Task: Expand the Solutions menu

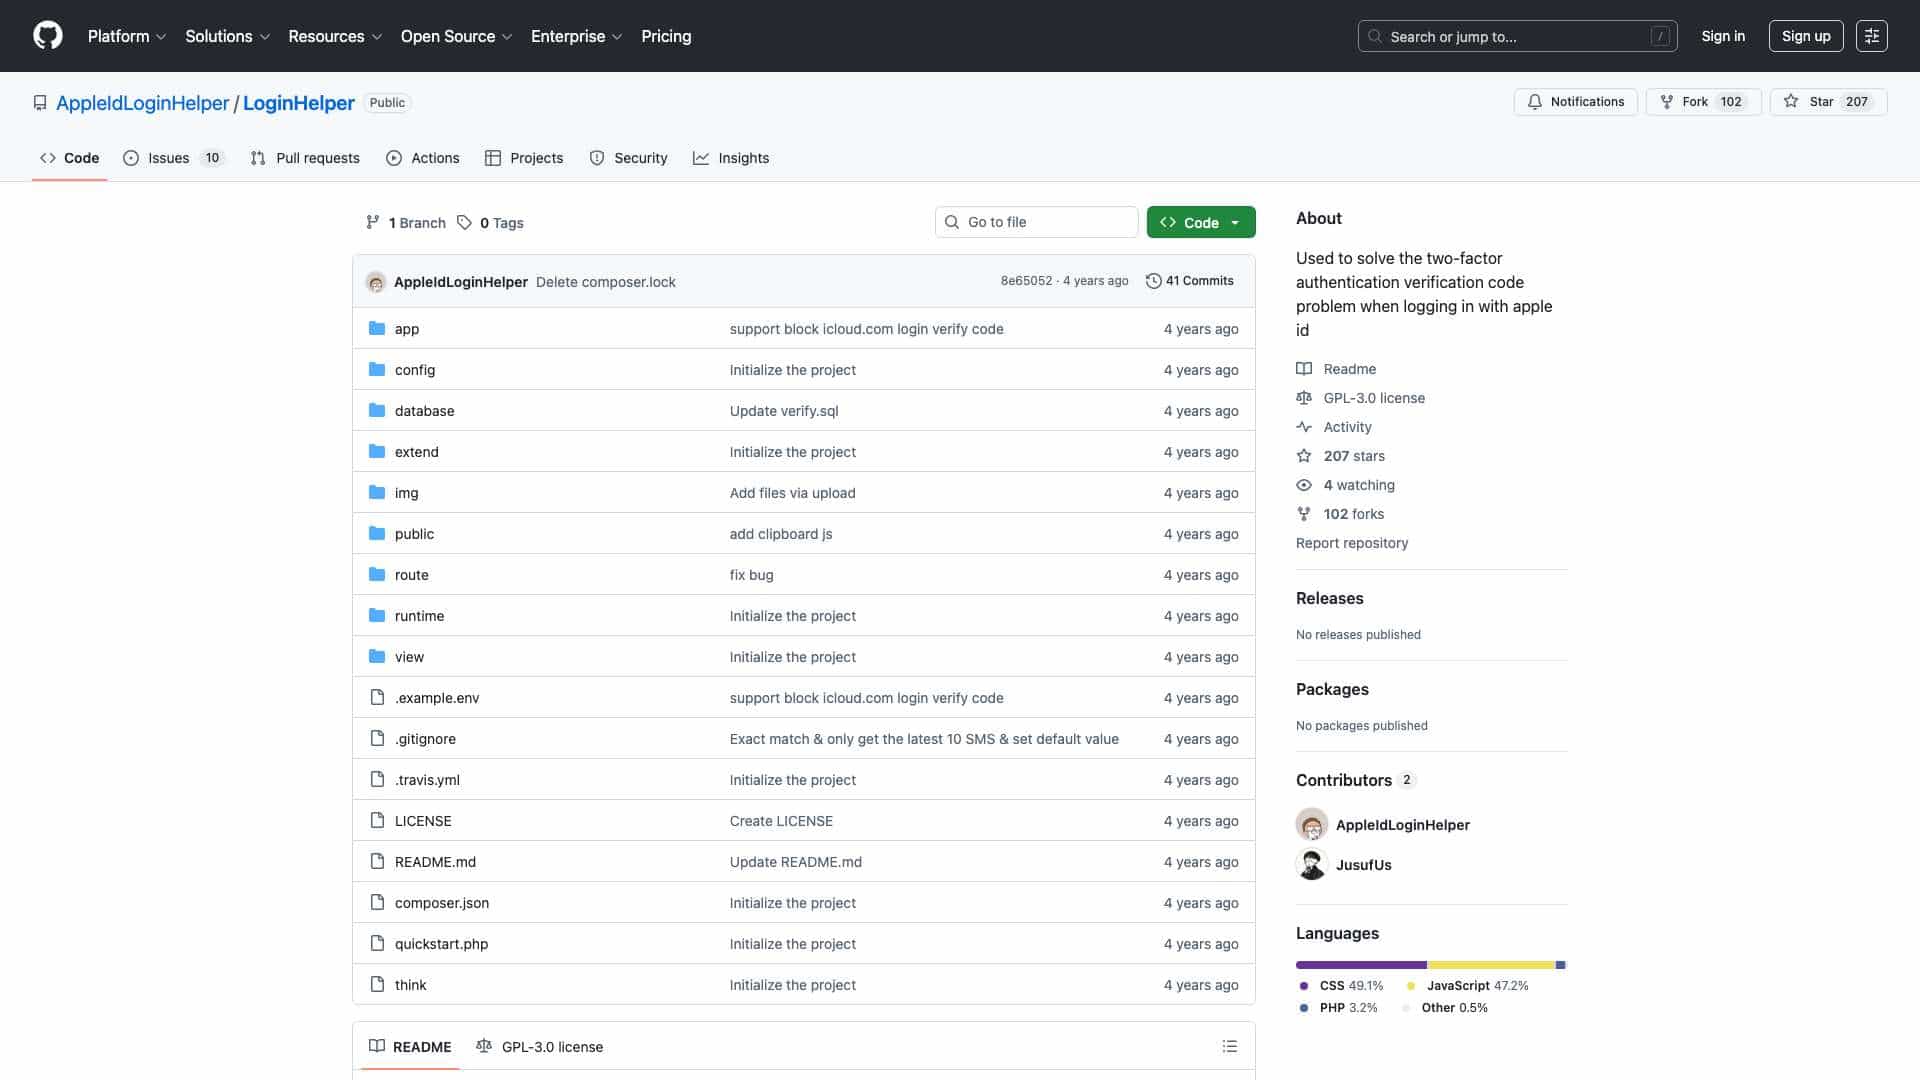Action: coord(228,36)
